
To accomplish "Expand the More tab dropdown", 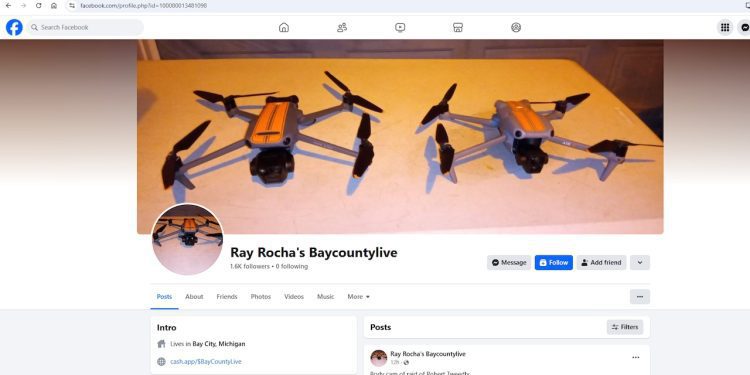I will [359, 297].
